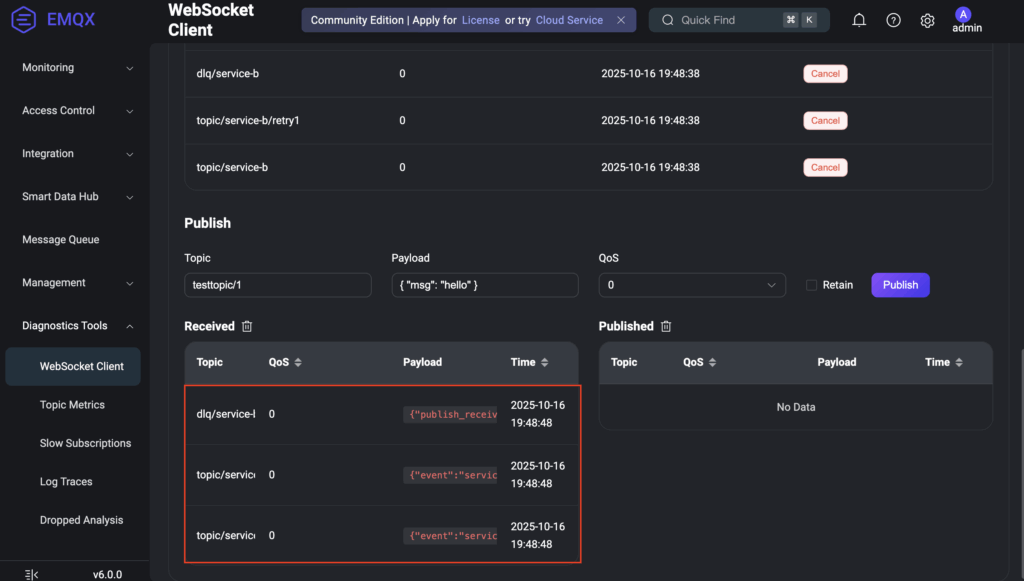Image resolution: width=1024 pixels, height=581 pixels.
Task: Collapse sidebar using bottom-left icon
Action: (x=31, y=574)
